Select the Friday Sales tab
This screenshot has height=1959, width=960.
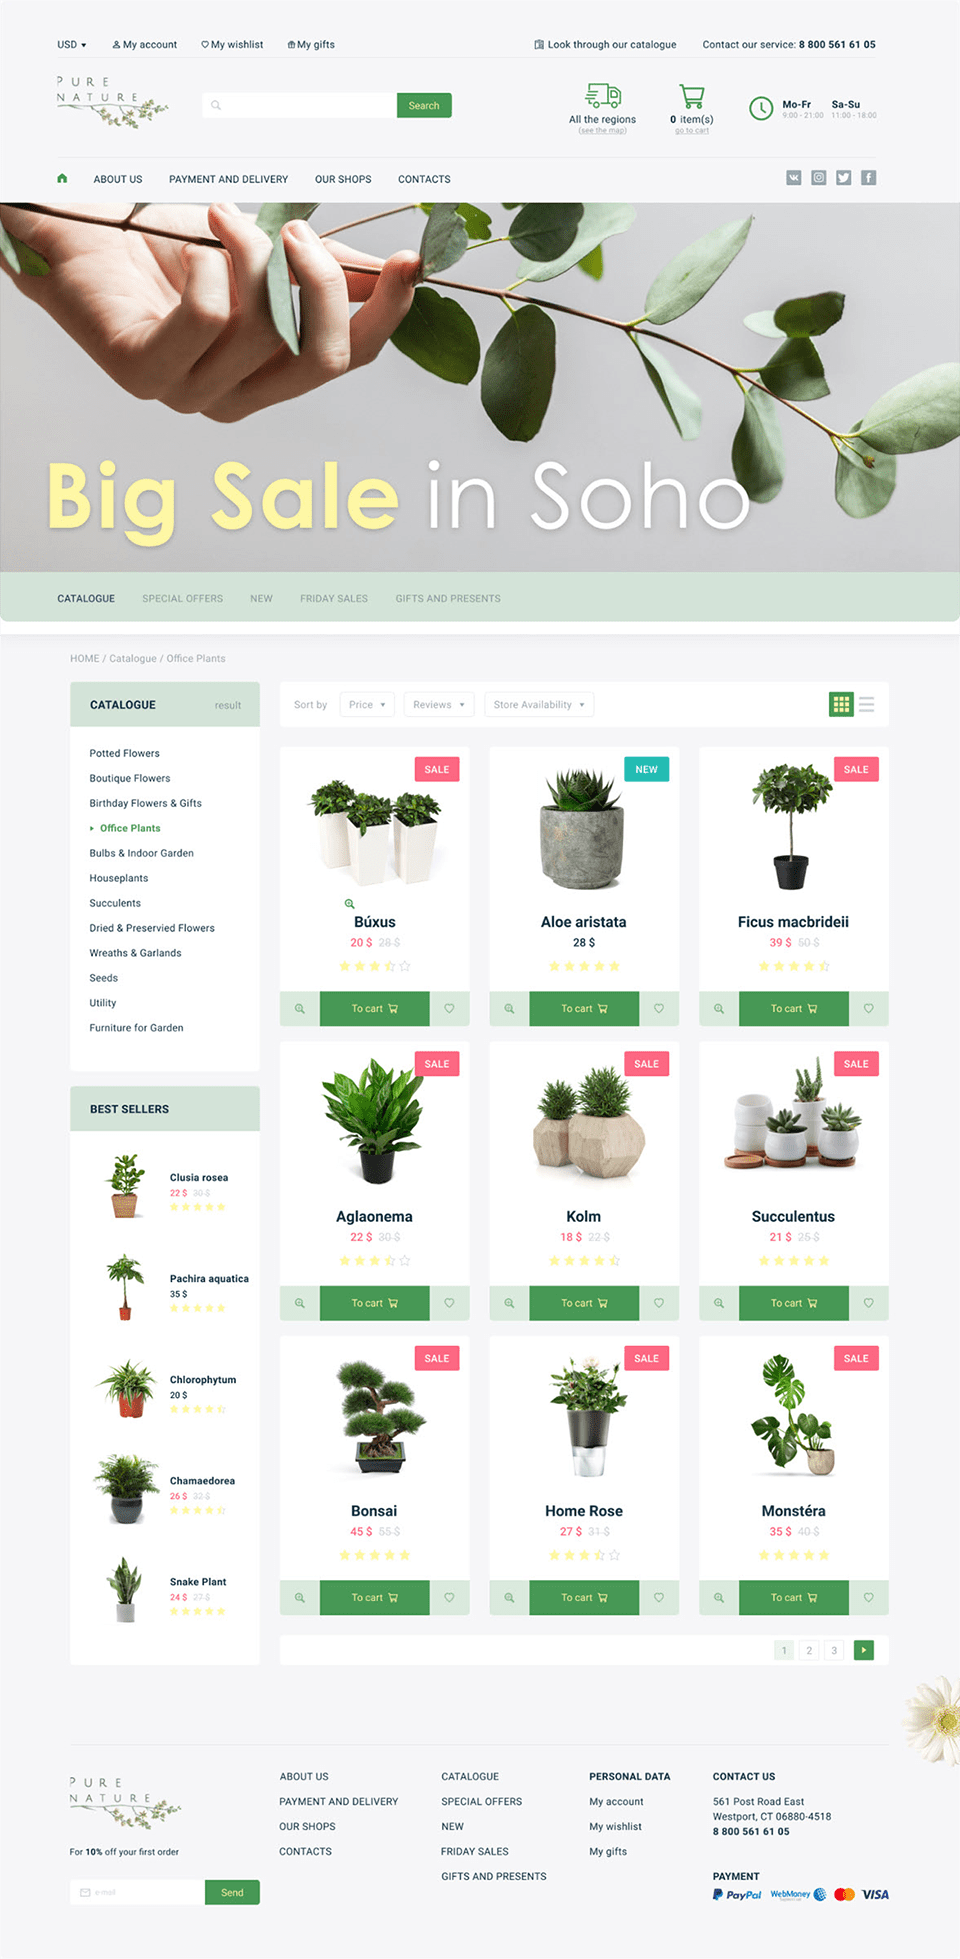click(334, 599)
